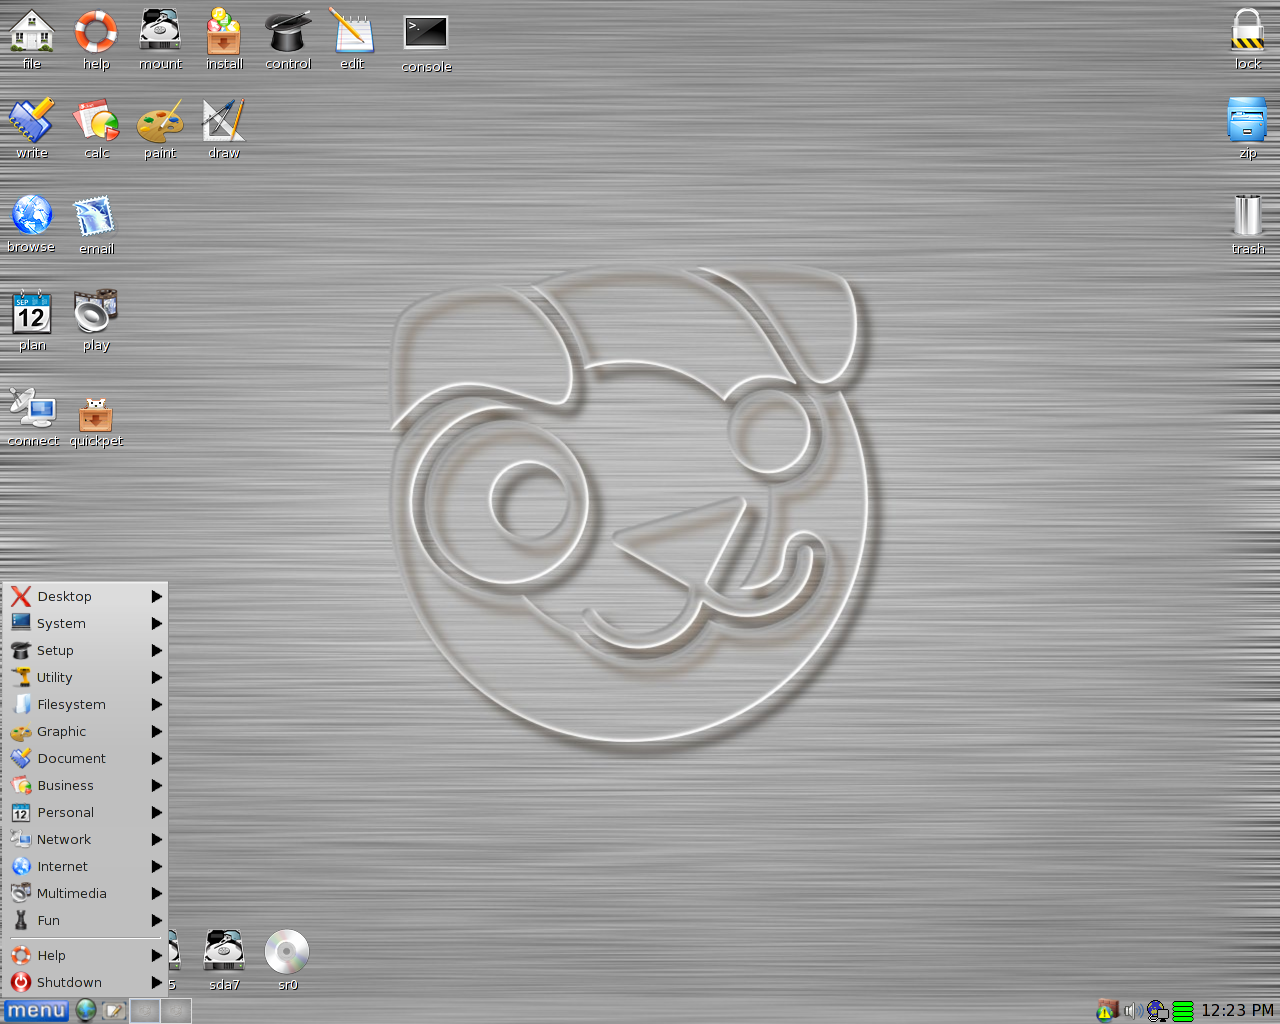
Task: Open the Shutdown submenu
Action: 86,982
